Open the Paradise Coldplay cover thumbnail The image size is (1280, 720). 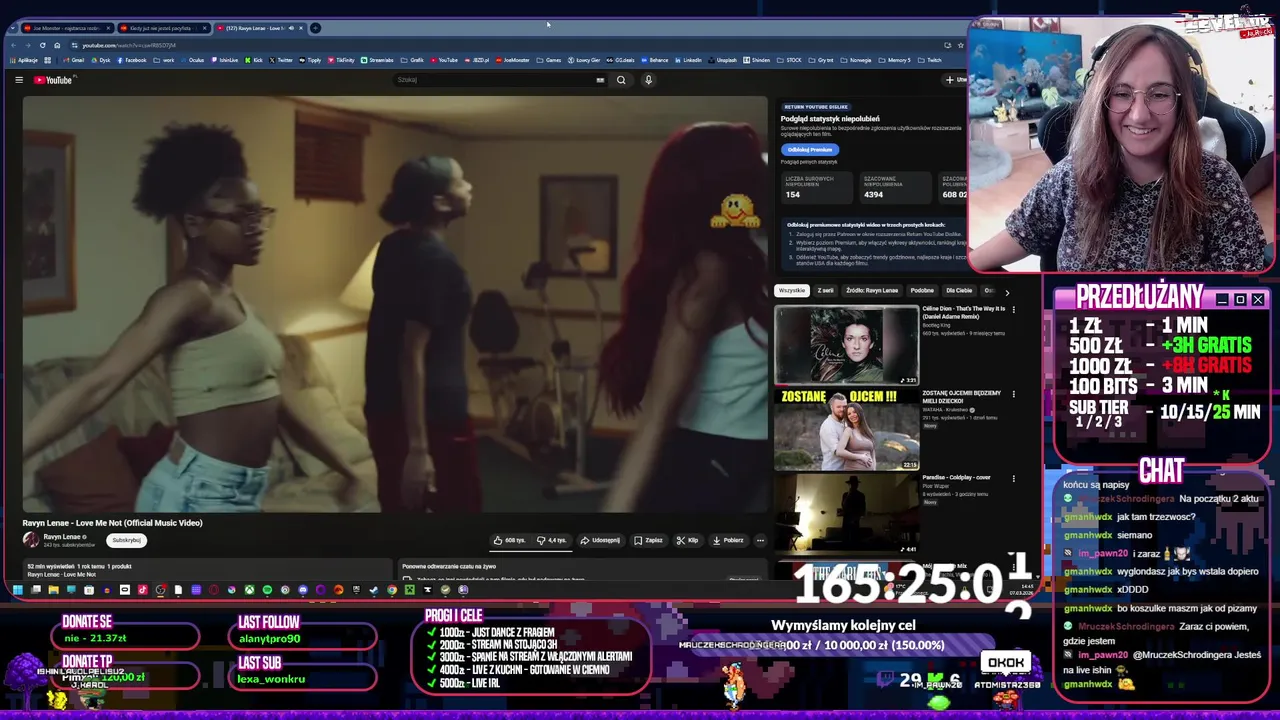(846, 514)
